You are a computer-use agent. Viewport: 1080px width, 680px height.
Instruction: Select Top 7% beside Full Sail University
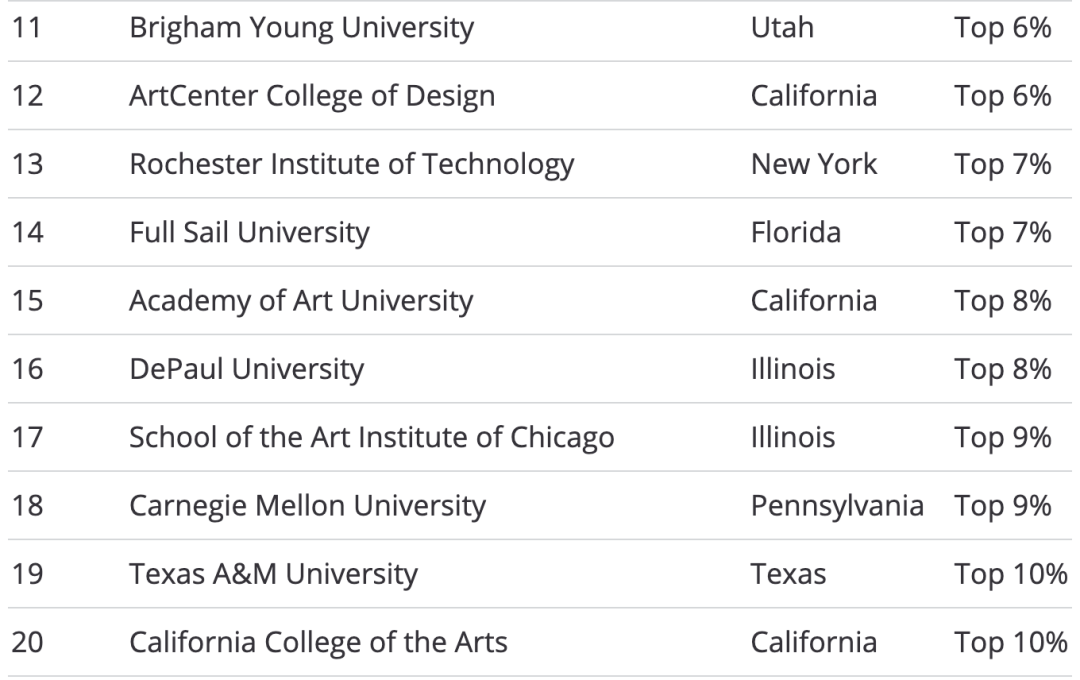coord(1002,233)
